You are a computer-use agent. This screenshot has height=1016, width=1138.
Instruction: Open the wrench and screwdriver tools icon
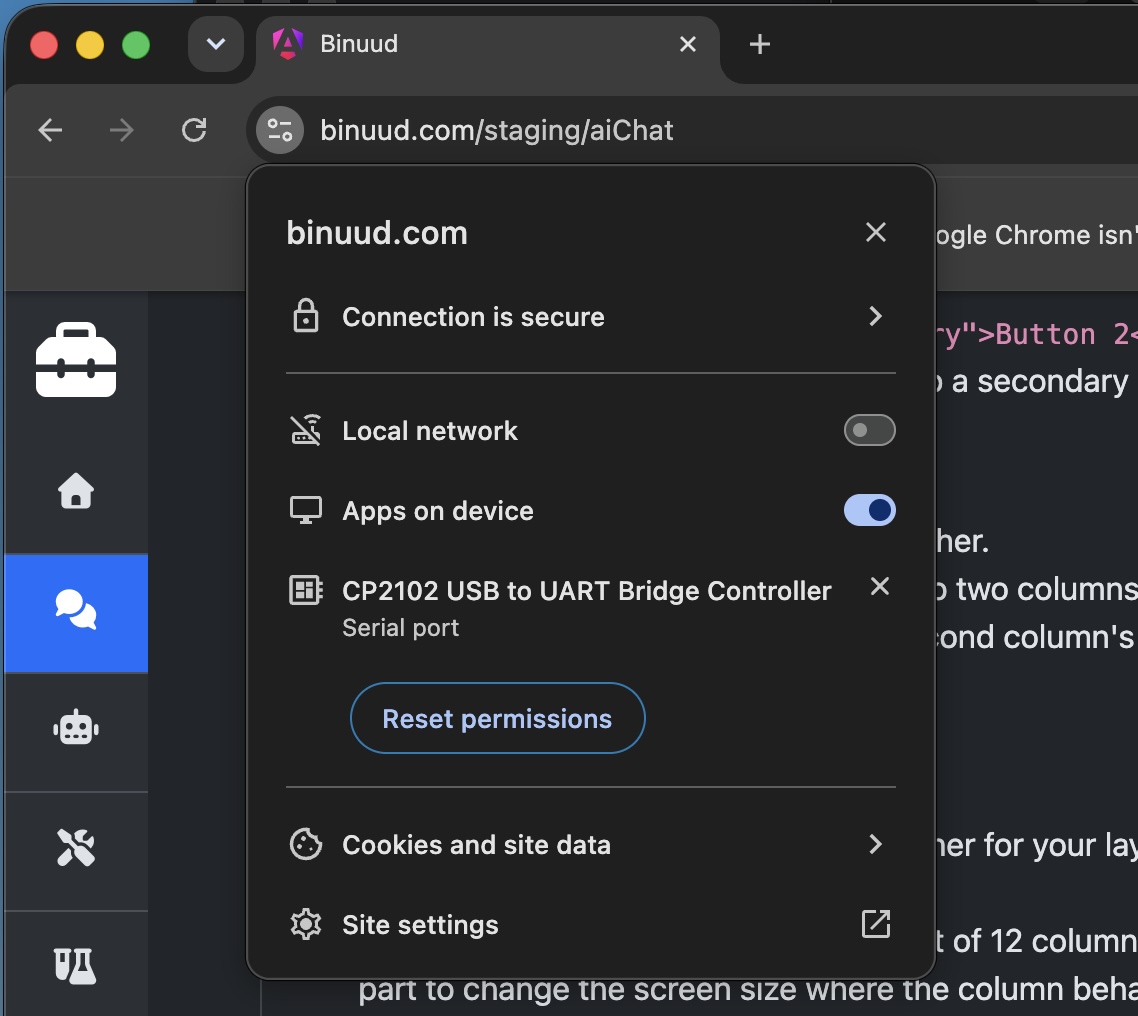[76, 847]
